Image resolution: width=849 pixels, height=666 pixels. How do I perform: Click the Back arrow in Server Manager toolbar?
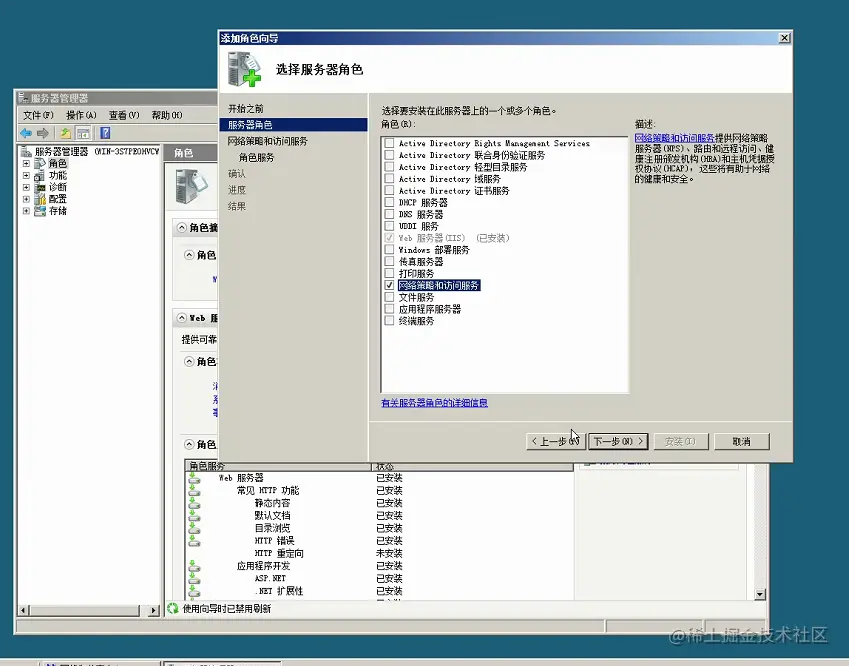(x=25, y=133)
